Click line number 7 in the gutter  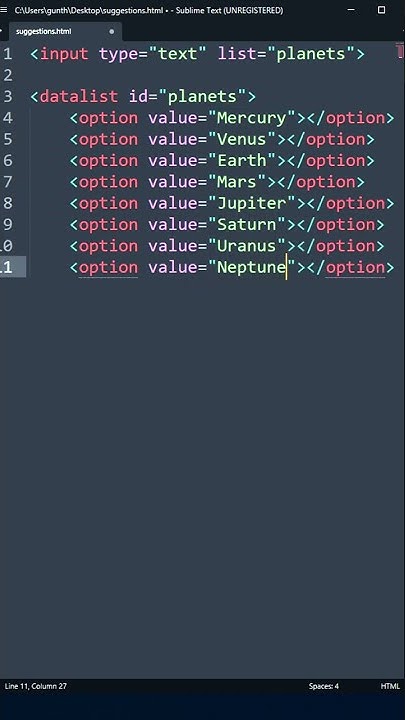[8, 182]
